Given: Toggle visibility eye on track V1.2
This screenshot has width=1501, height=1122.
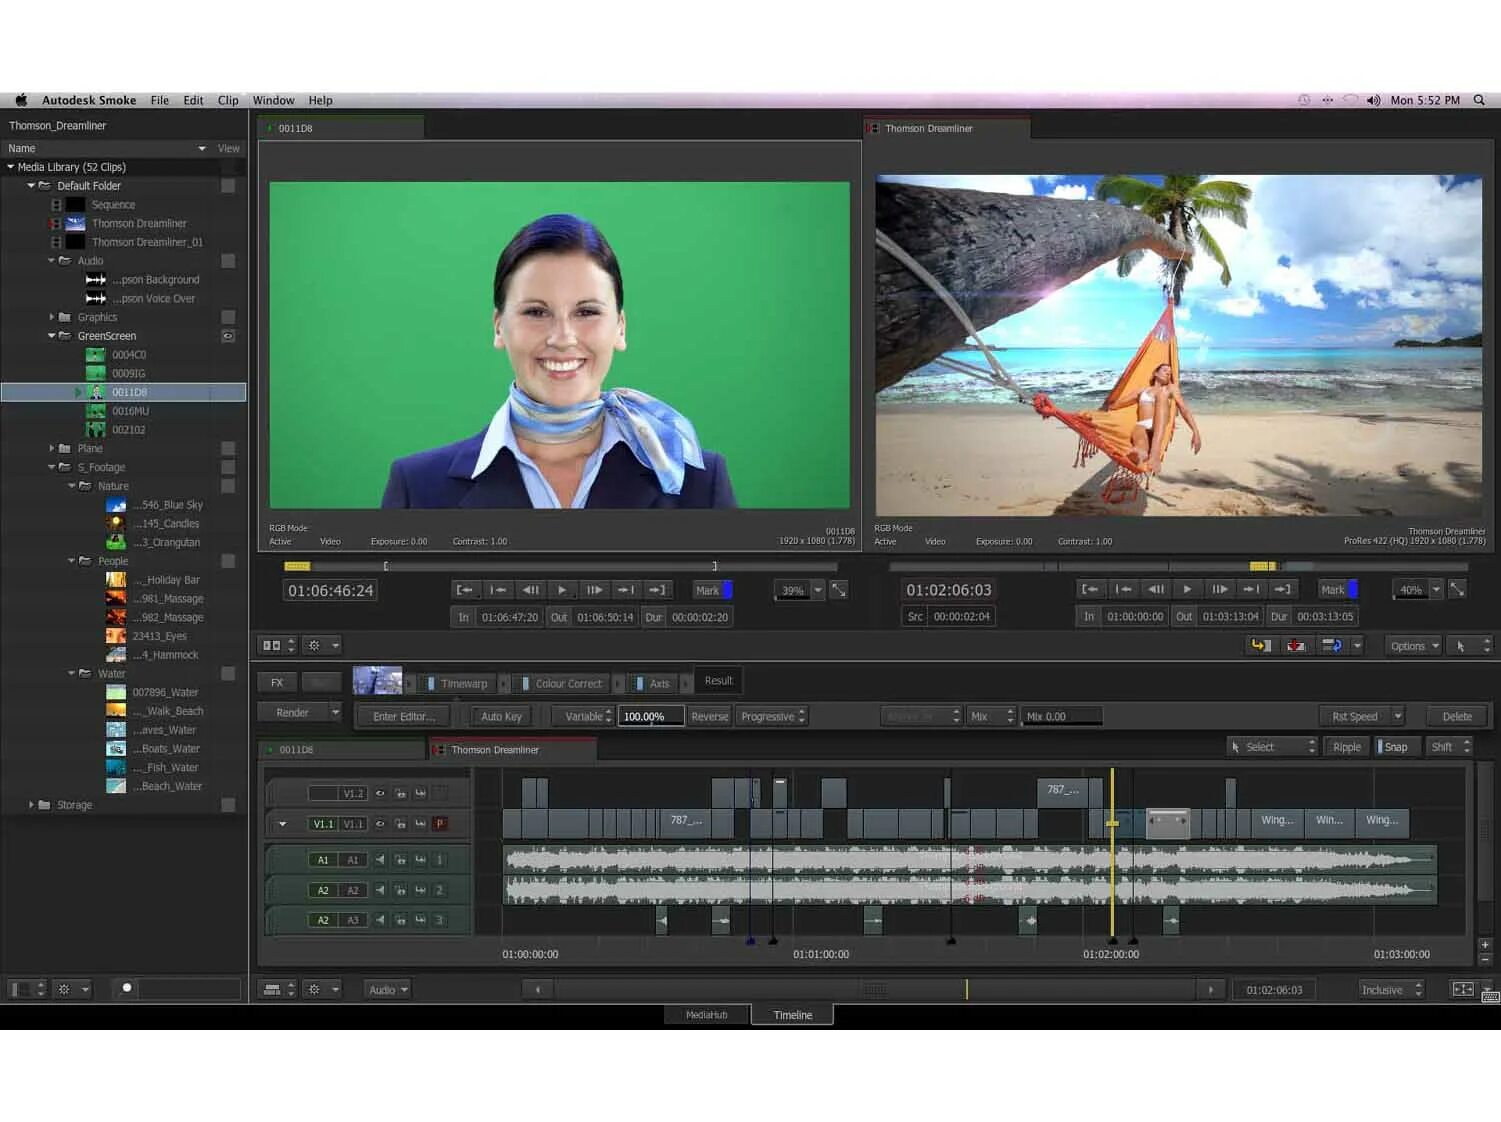Looking at the screenshot, I should 380,794.
